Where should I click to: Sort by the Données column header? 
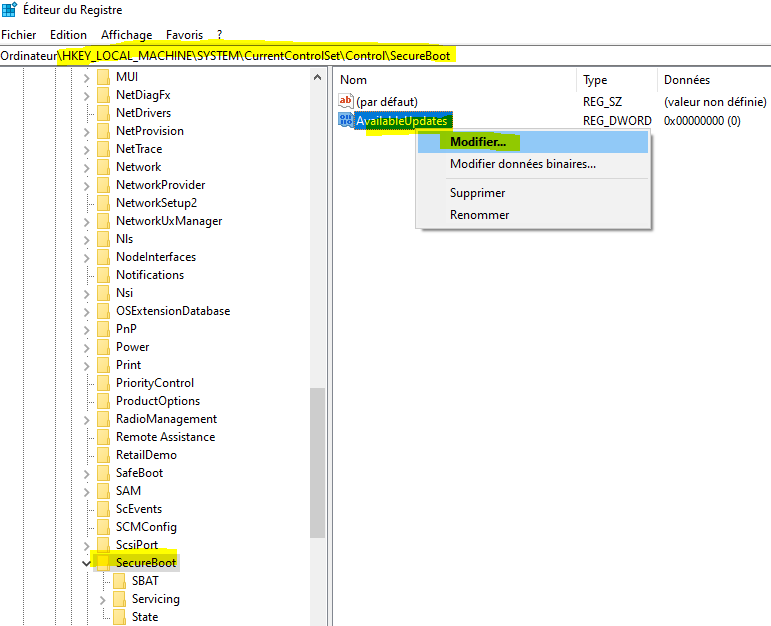713,80
